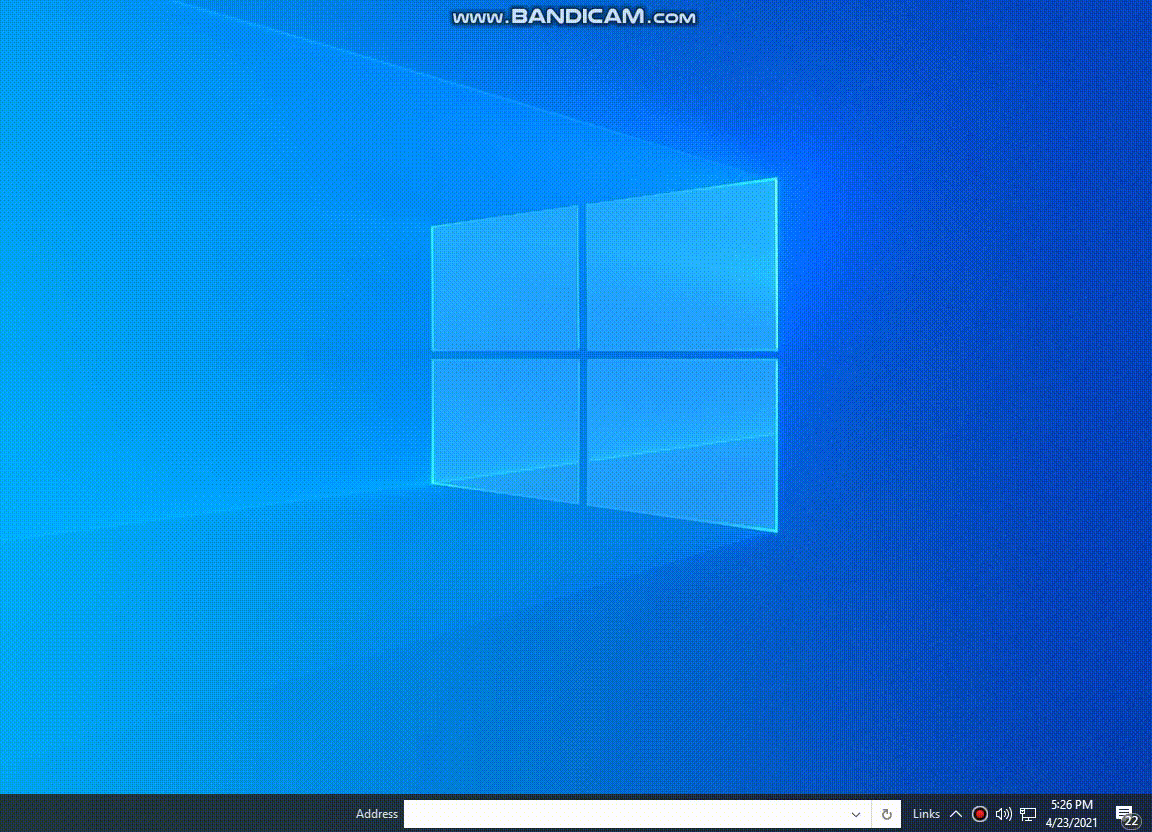Open the network tray icon
1152x832 pixels.
coord(1028,814)
